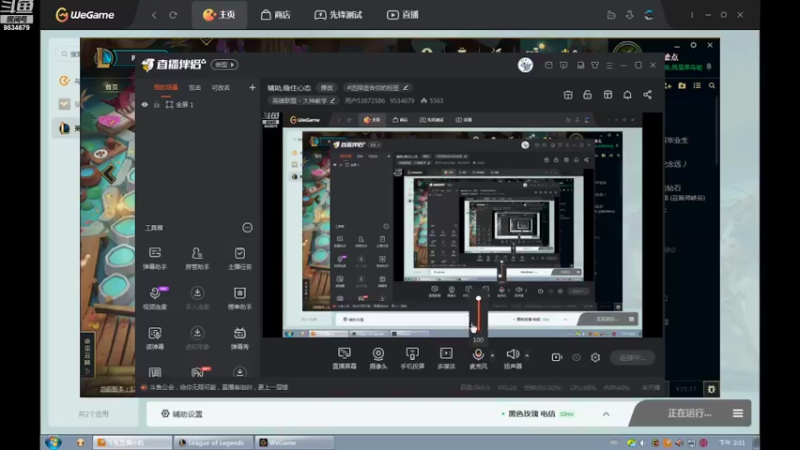Open WeGame 商店 tab
This screenshot has width=800, height=450.
(276, 15)
